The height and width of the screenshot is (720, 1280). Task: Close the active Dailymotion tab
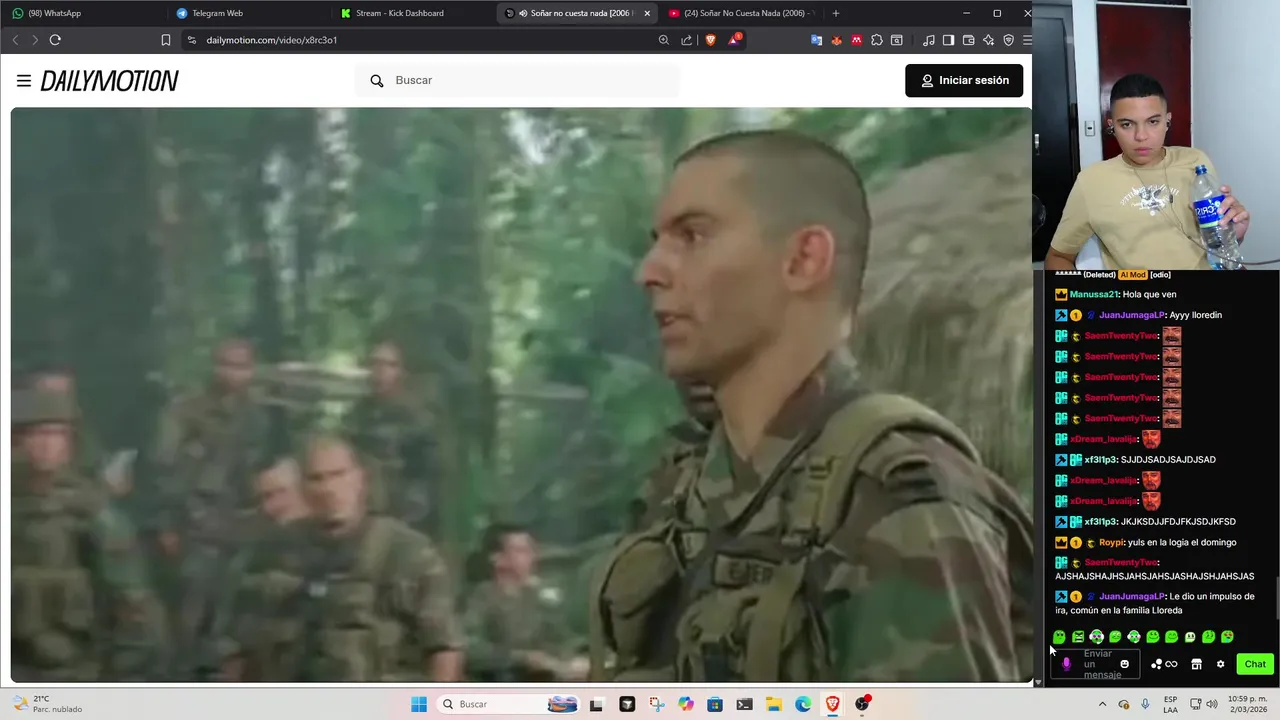pos(647,13)
